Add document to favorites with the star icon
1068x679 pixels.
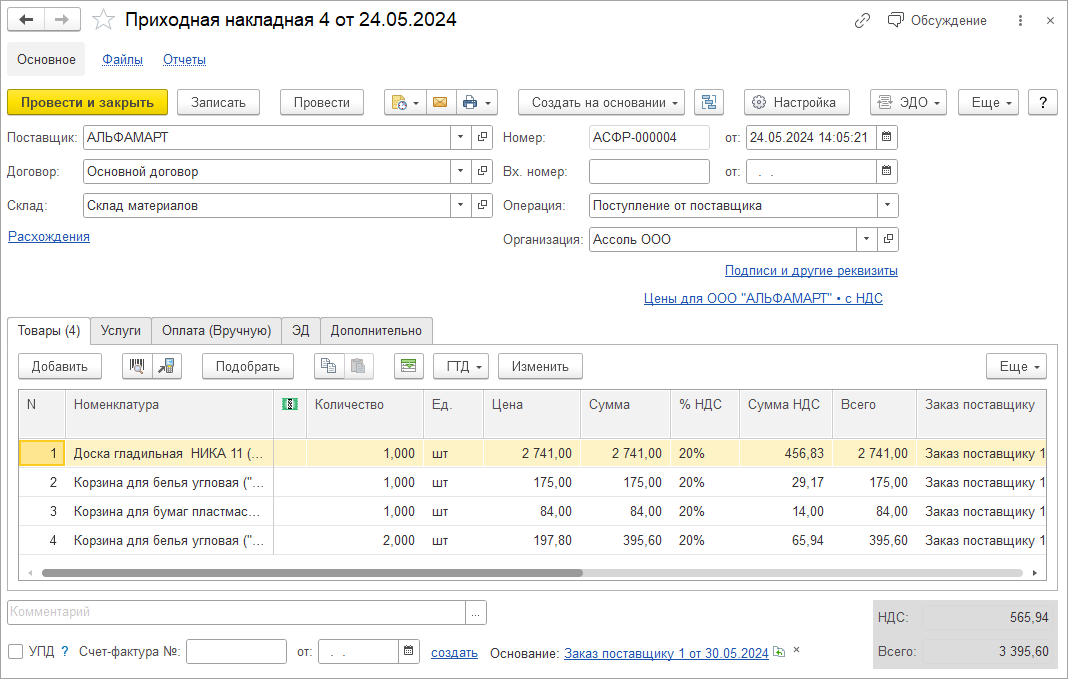pos(103,20)
